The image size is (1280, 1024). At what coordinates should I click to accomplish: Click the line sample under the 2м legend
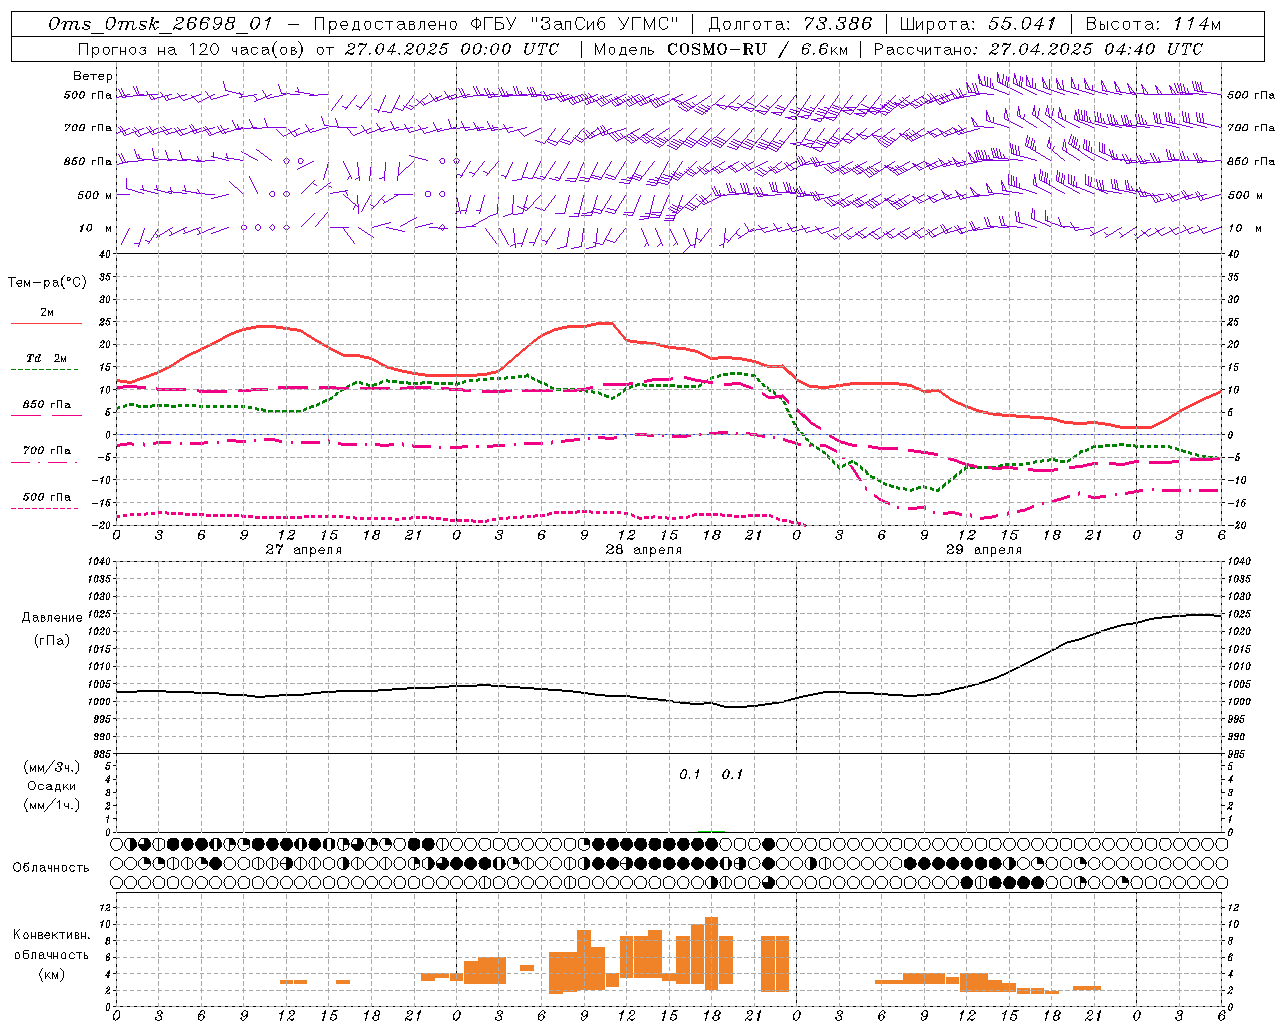(x=46, y=324)
